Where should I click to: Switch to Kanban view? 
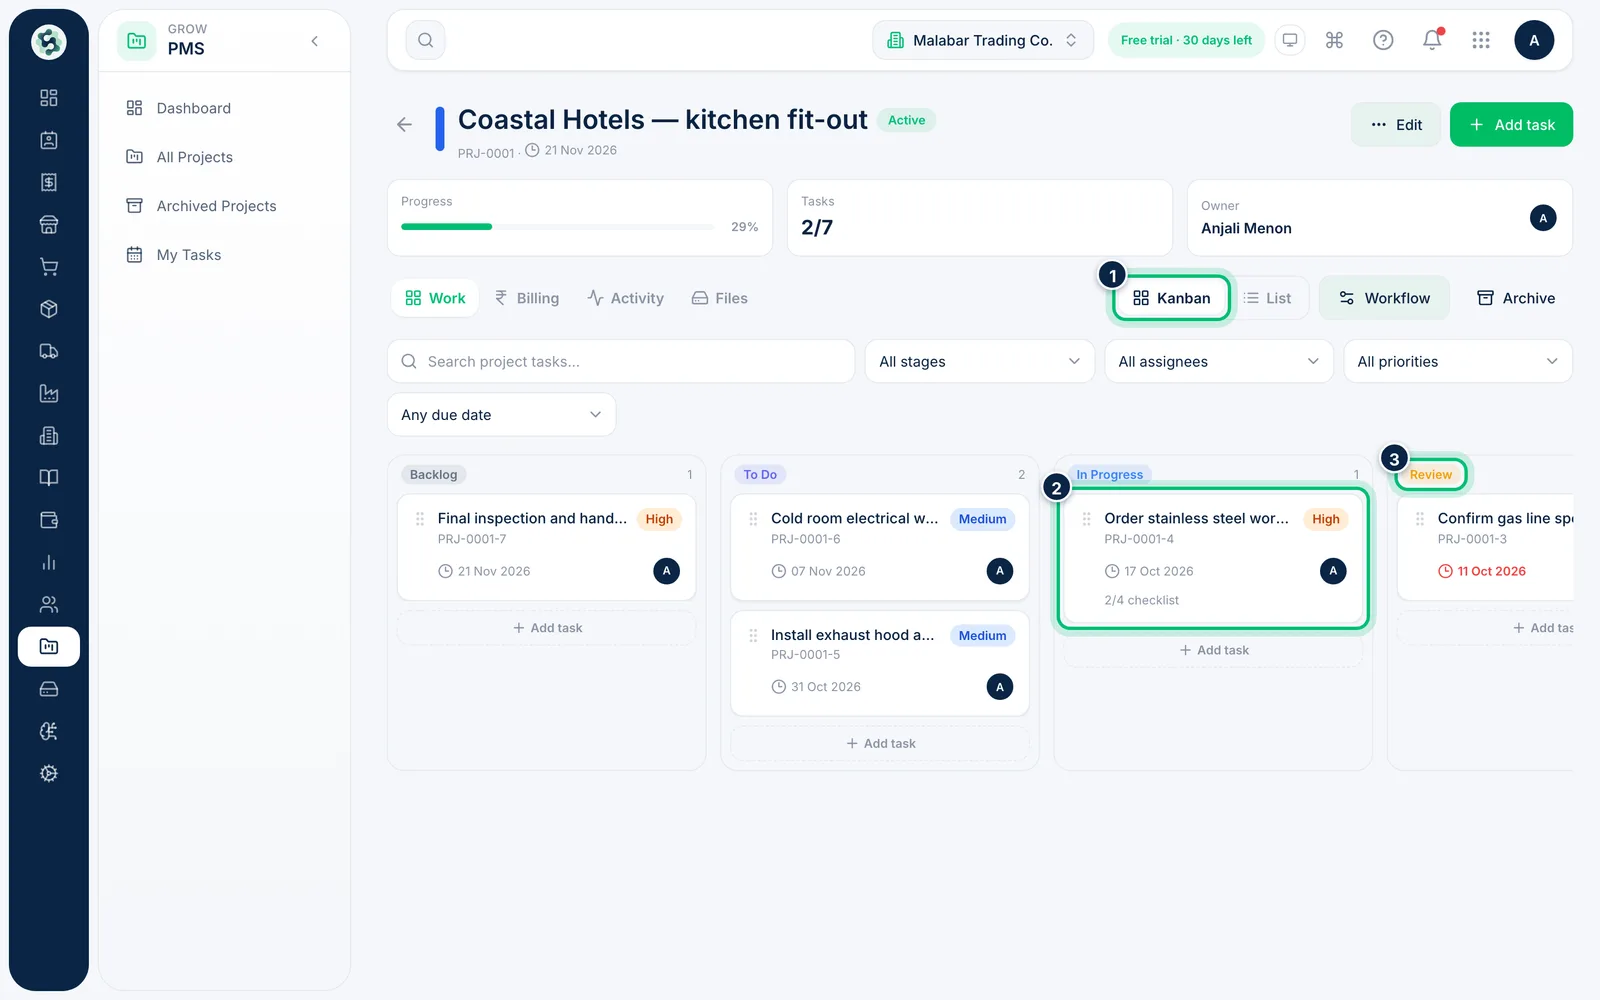[1171, 298]
